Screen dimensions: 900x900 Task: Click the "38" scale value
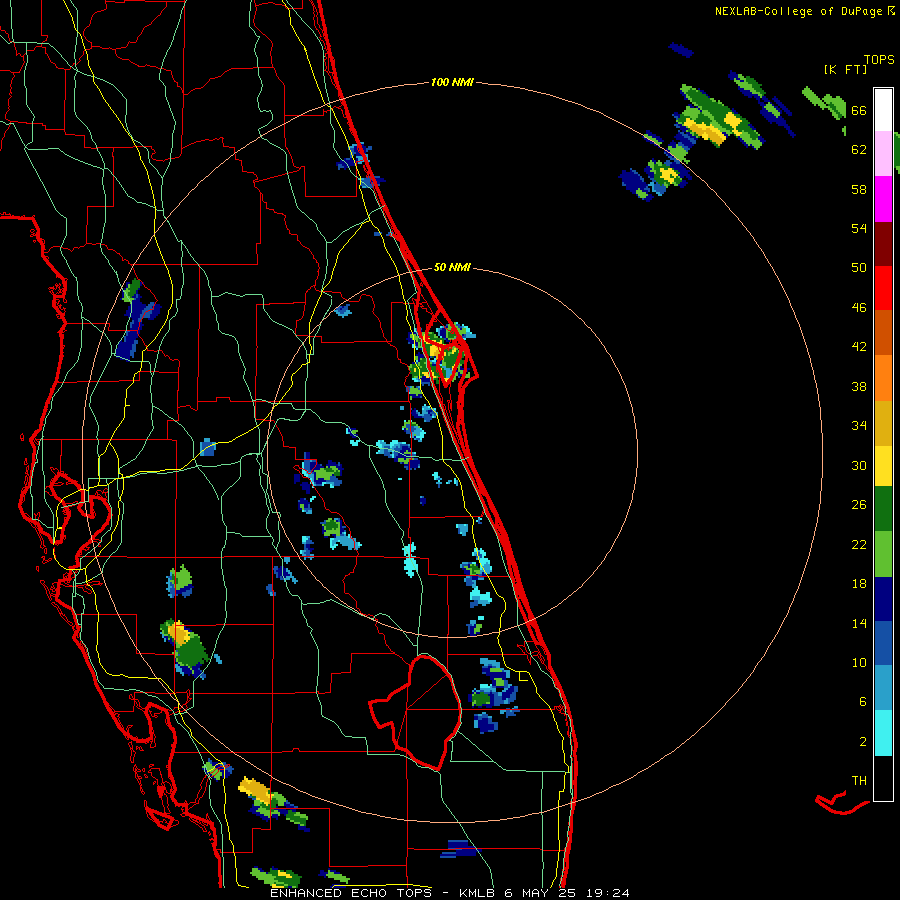pos(859,386)
